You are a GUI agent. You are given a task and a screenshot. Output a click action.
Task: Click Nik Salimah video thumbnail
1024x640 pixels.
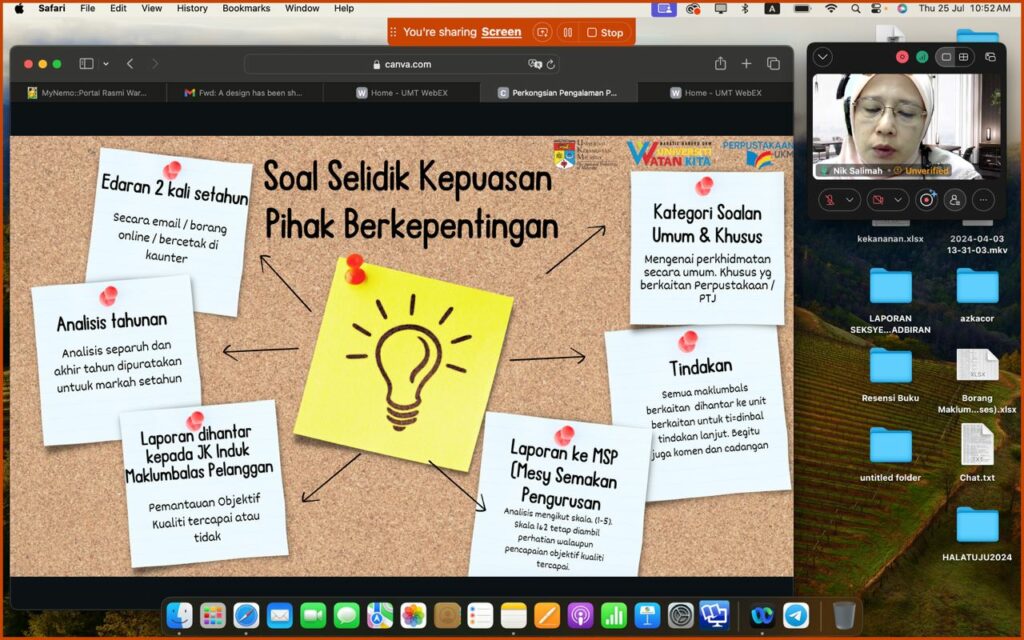(906, 126)
